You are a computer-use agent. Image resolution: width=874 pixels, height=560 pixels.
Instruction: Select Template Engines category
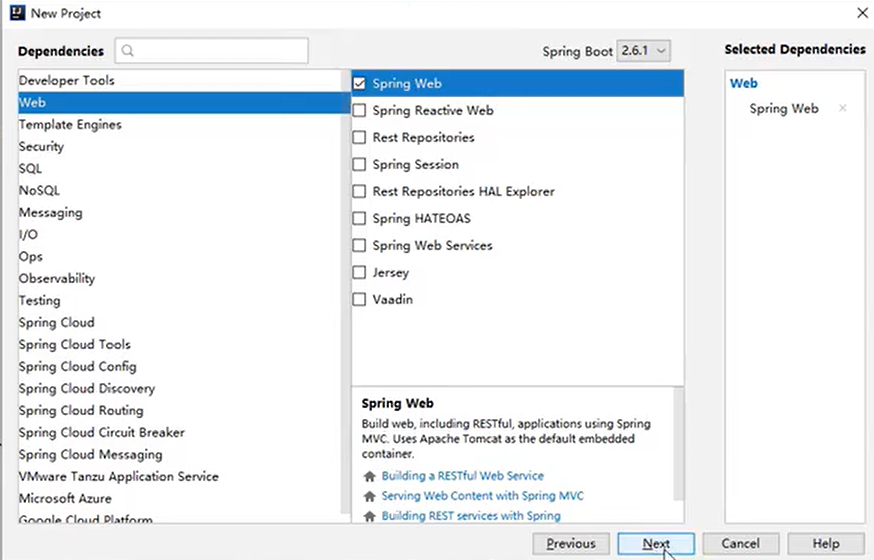pos(179,124)
